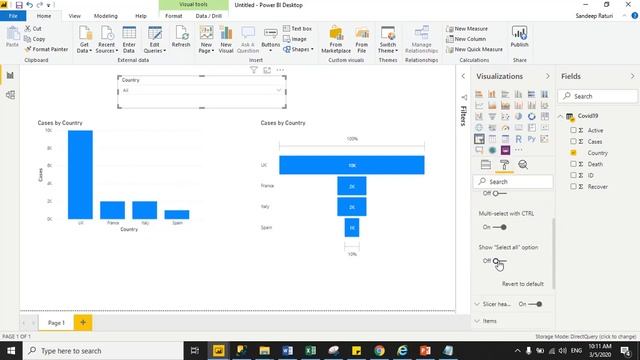640x360 pixels.
Task: Insert a Text box
Action: point(297,29)
